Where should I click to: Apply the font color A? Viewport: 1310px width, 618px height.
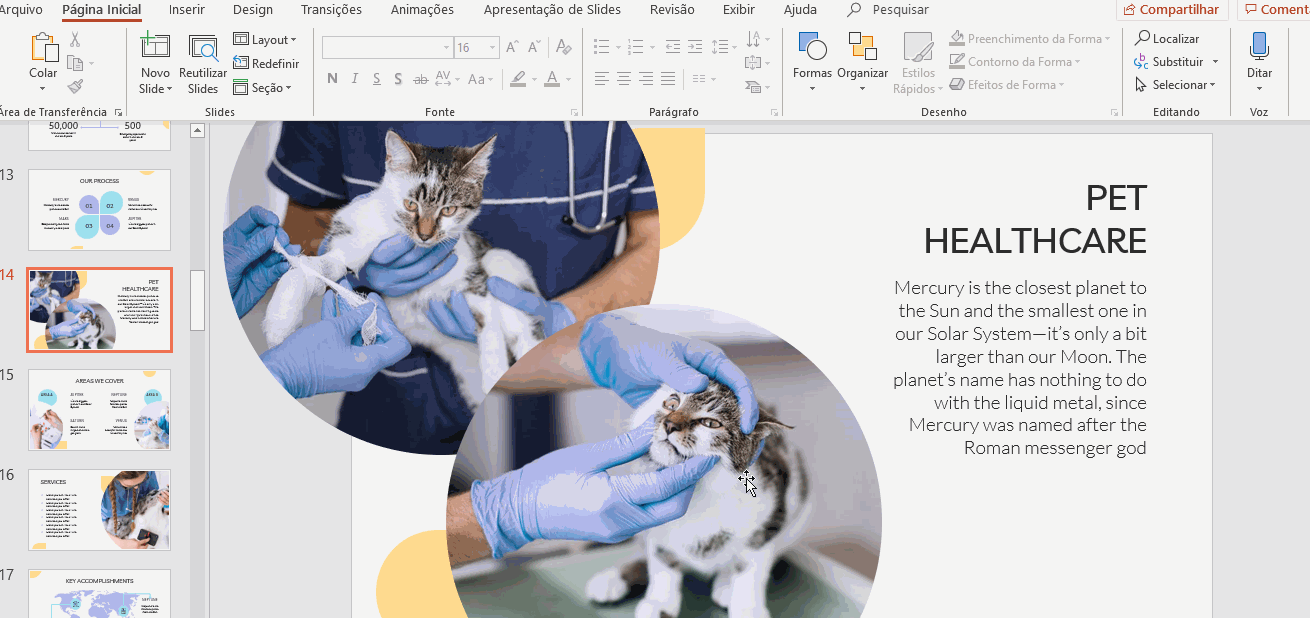tap(553, 79)
